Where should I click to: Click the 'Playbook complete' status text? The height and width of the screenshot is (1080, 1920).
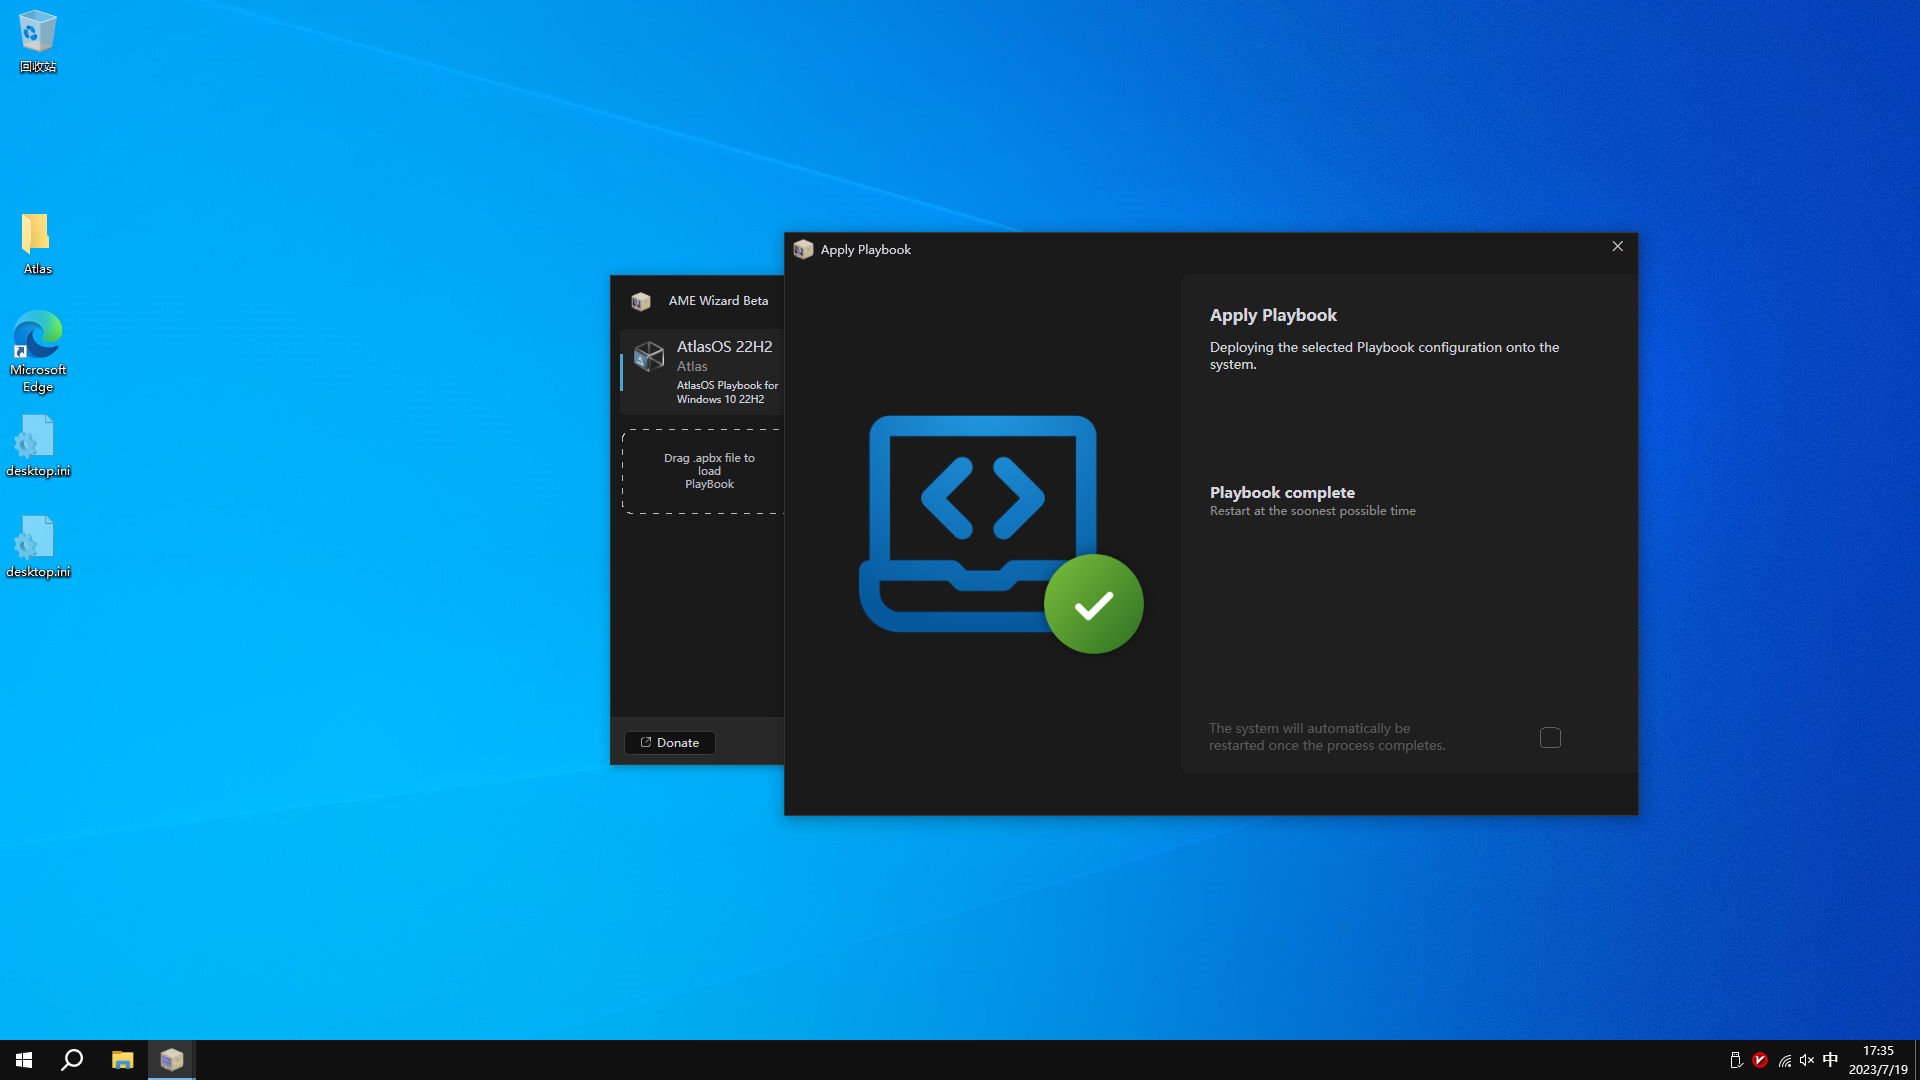(x=1282, y=492)
